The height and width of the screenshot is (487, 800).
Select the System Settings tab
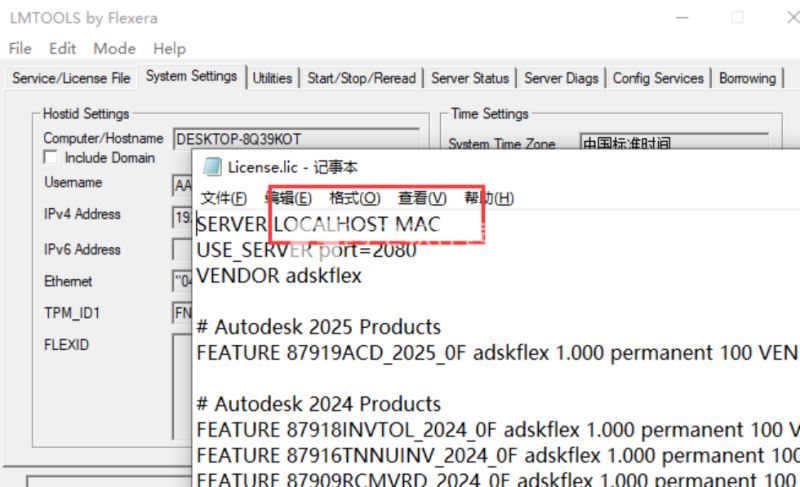coord(191,76)
